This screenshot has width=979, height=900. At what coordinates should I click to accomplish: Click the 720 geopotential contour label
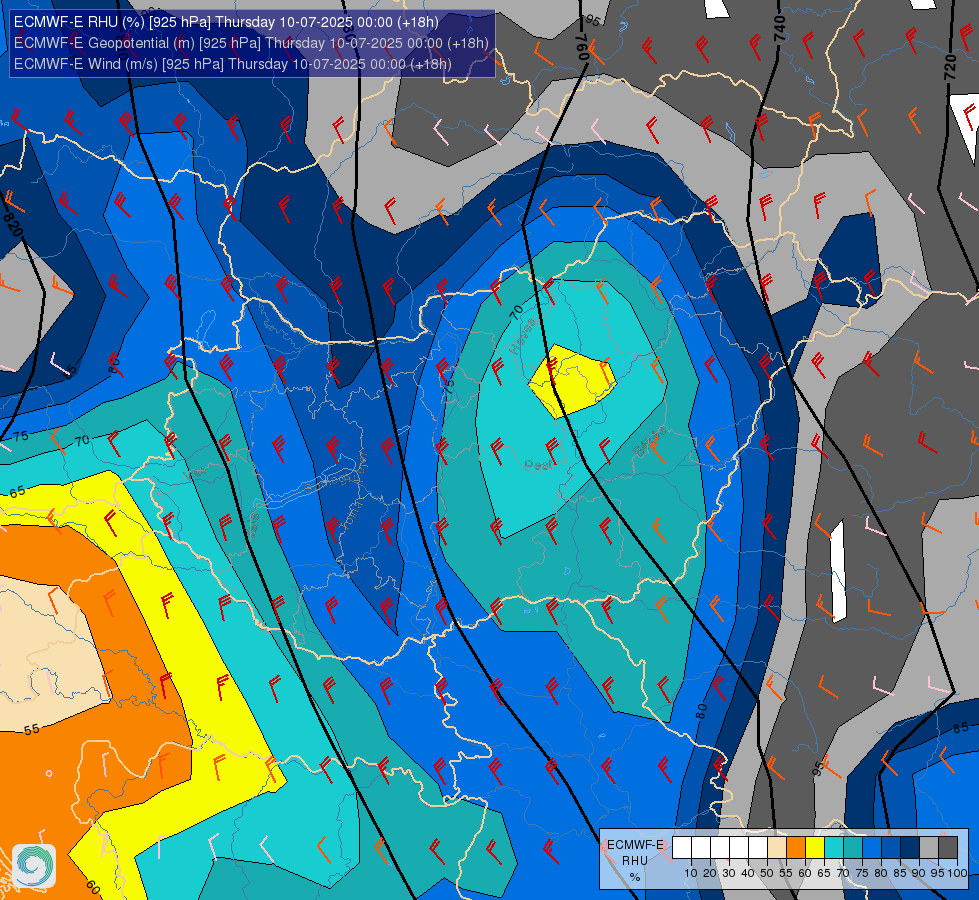(950, 67)
